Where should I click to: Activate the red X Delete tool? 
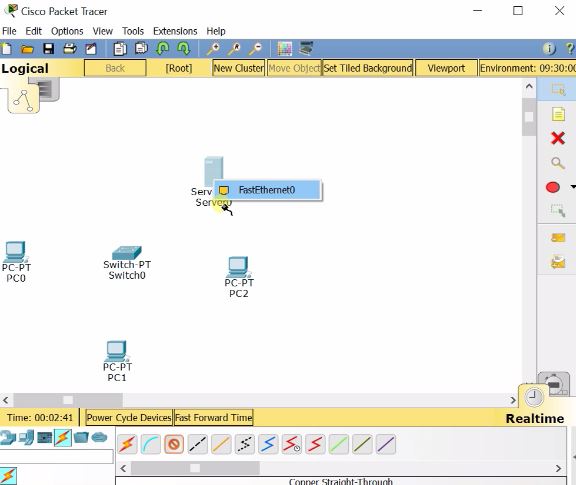pos(558,138)
